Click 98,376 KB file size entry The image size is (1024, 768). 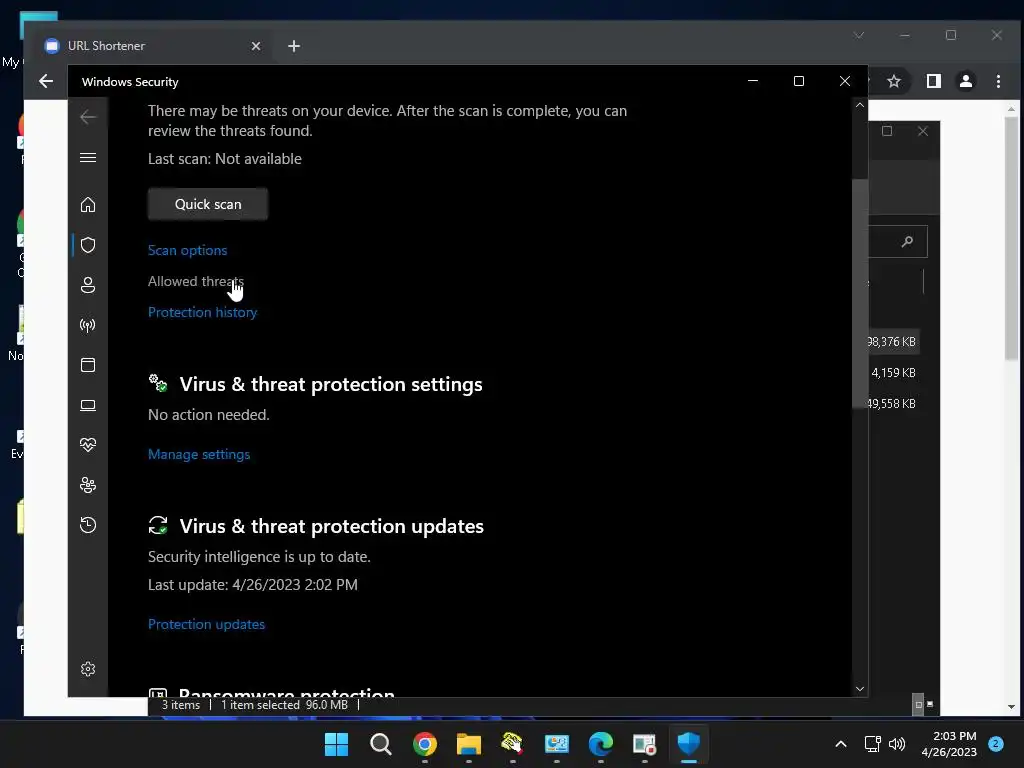[891, 342]
